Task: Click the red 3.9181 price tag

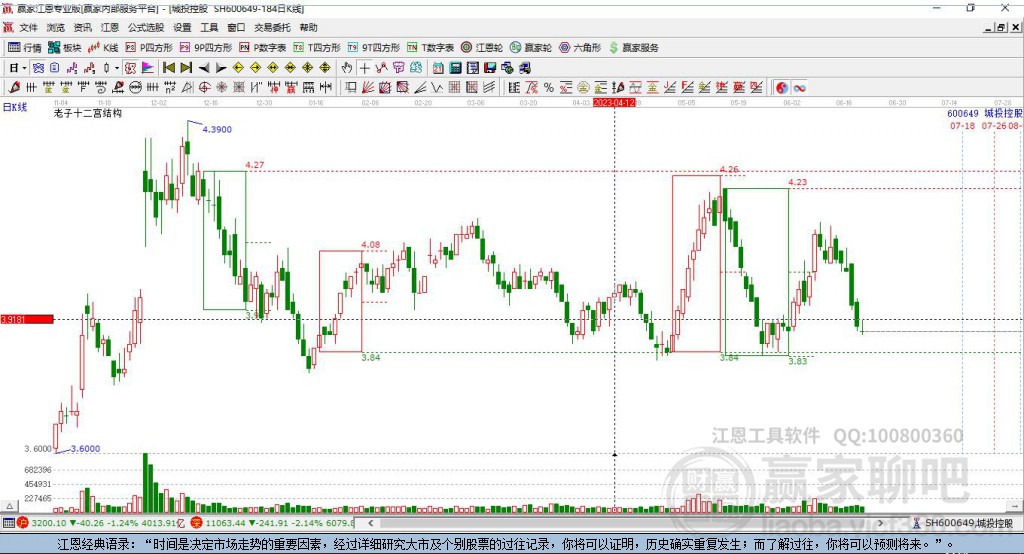Action: (27, 319)
